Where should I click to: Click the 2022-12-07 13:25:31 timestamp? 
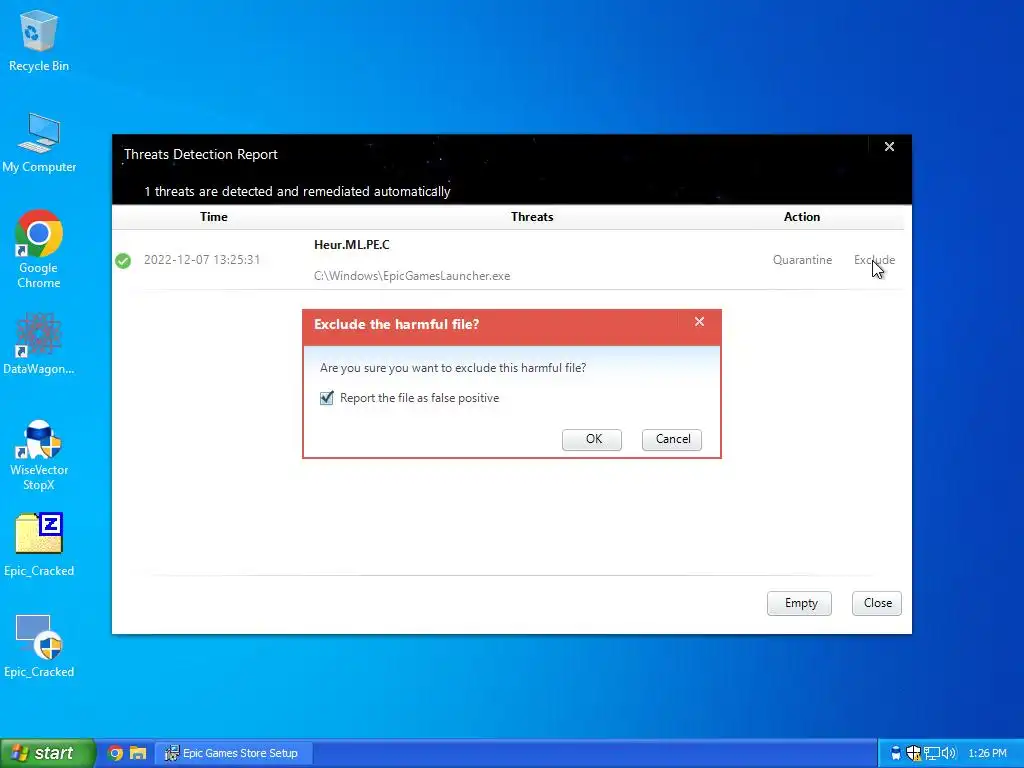tap(202, 260)
